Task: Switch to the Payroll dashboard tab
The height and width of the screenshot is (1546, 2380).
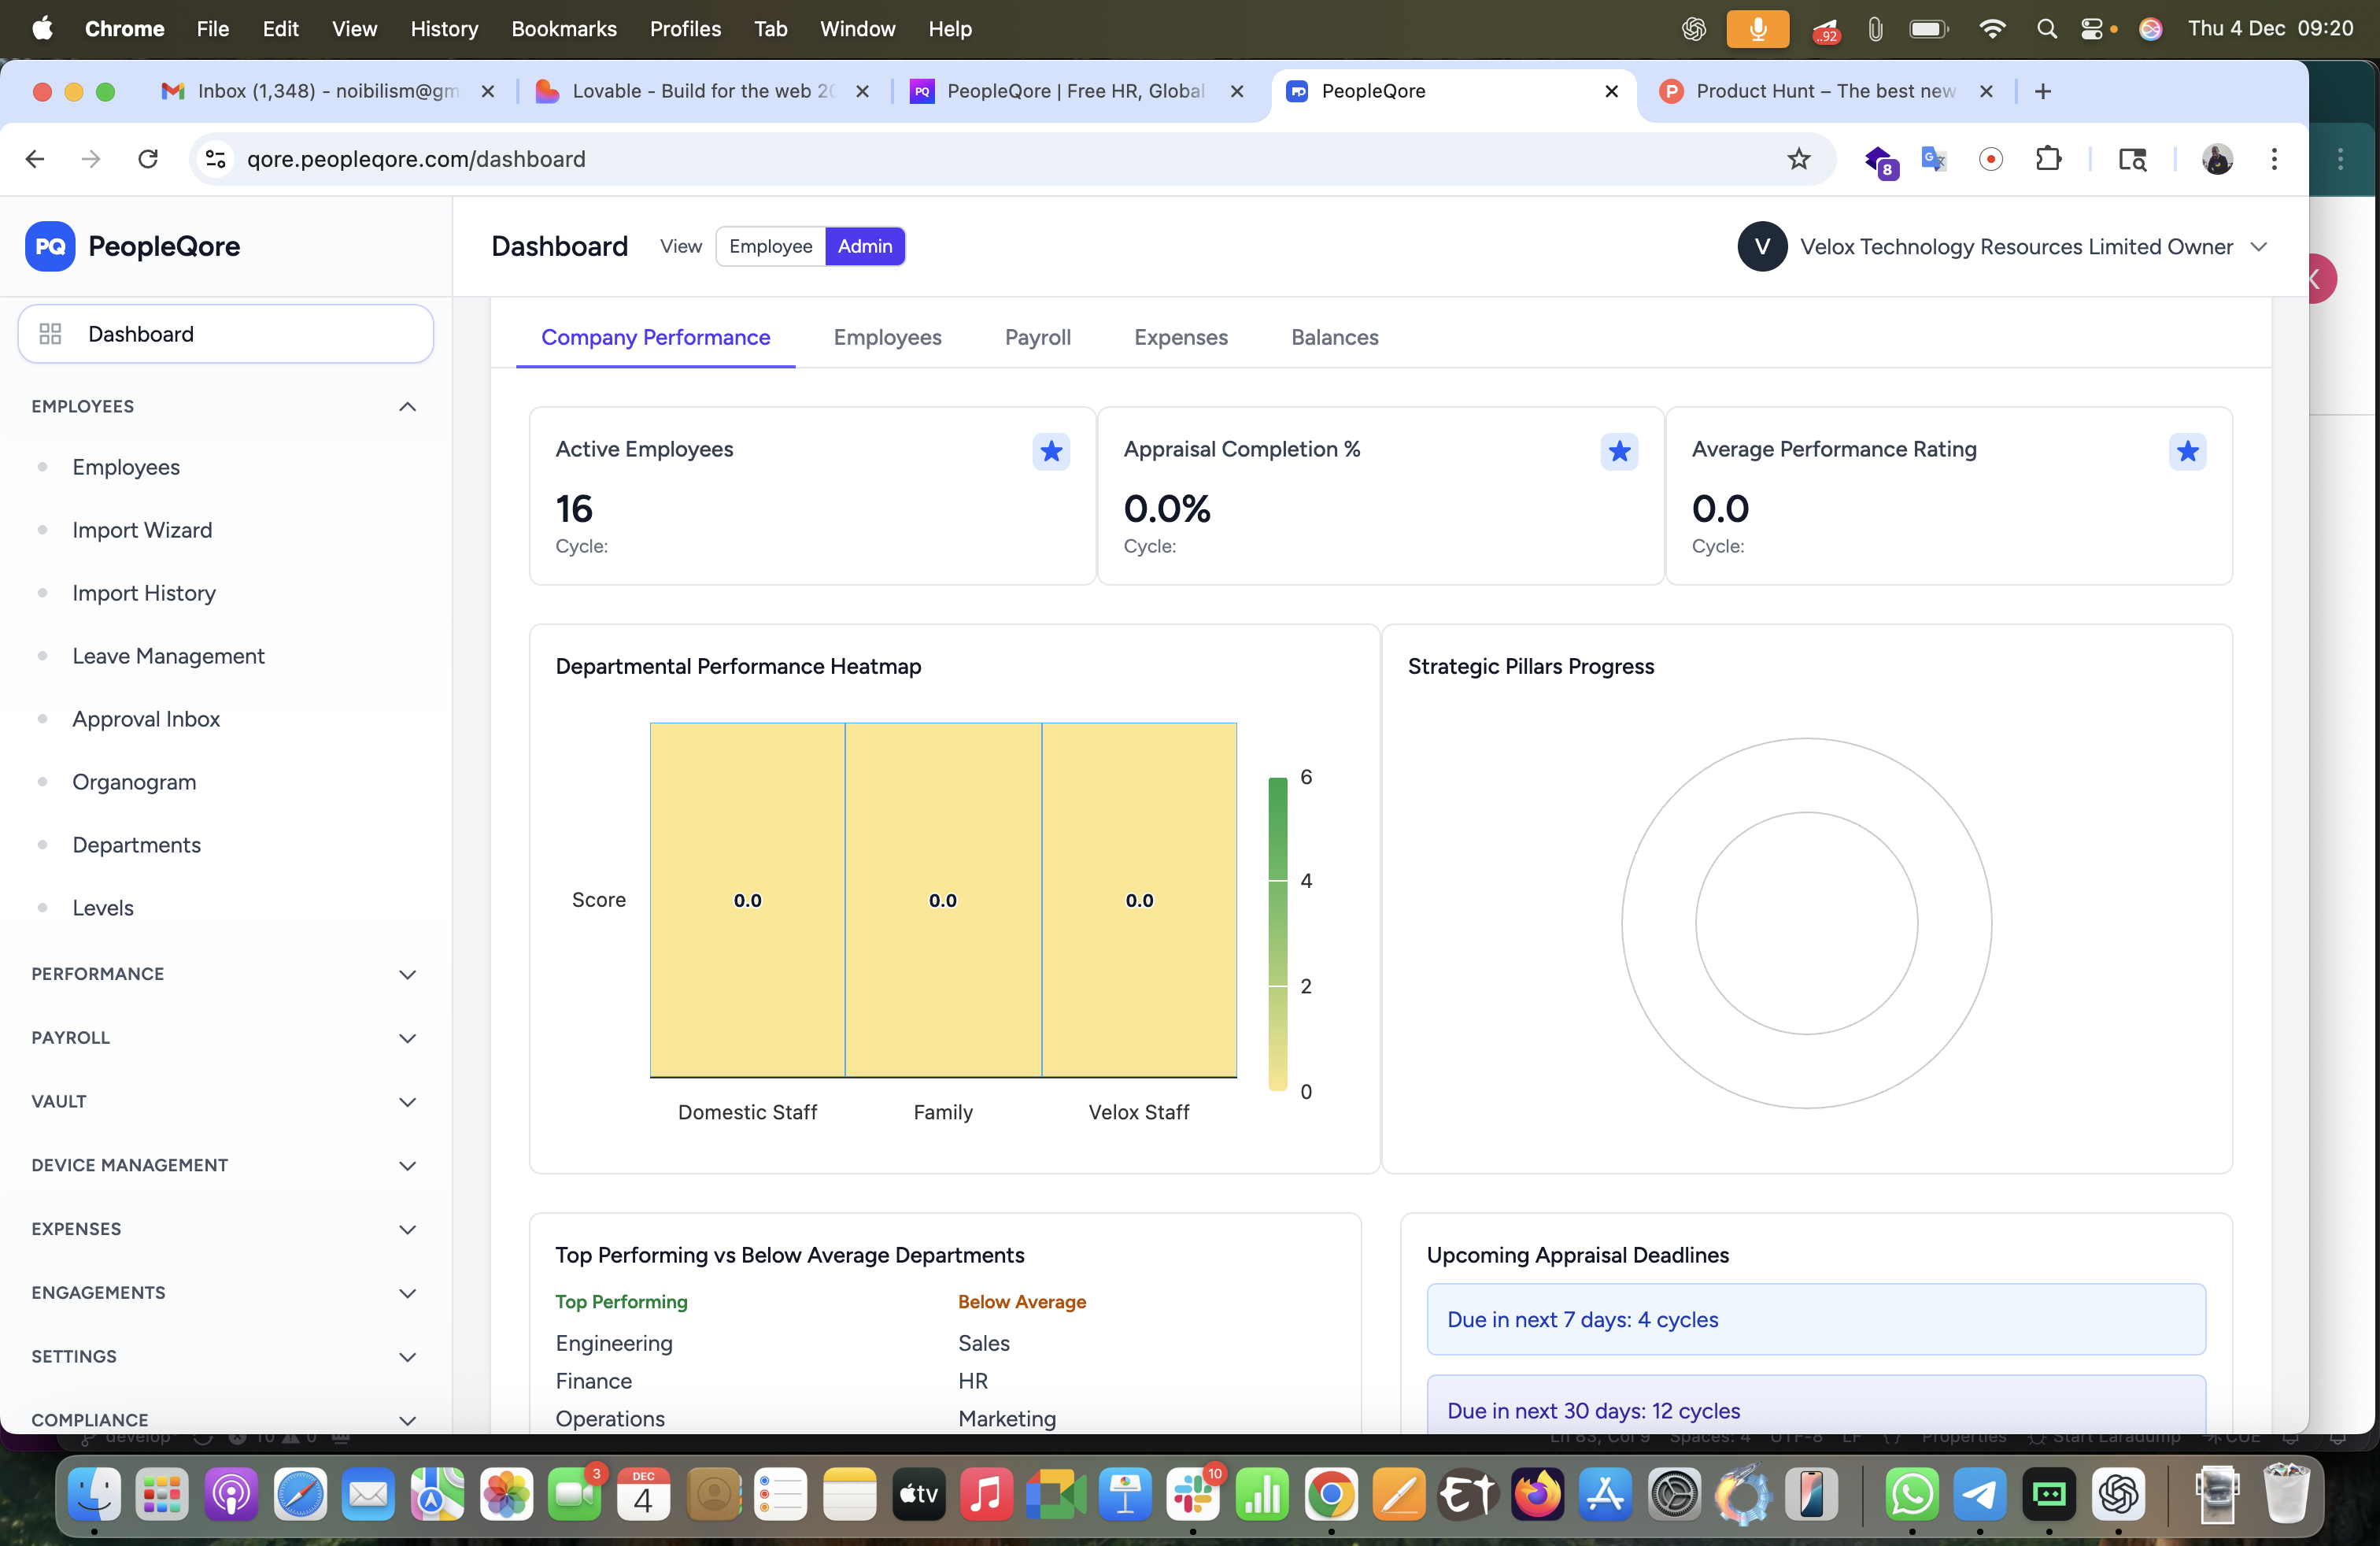Action: click(x=1037, y=337)
